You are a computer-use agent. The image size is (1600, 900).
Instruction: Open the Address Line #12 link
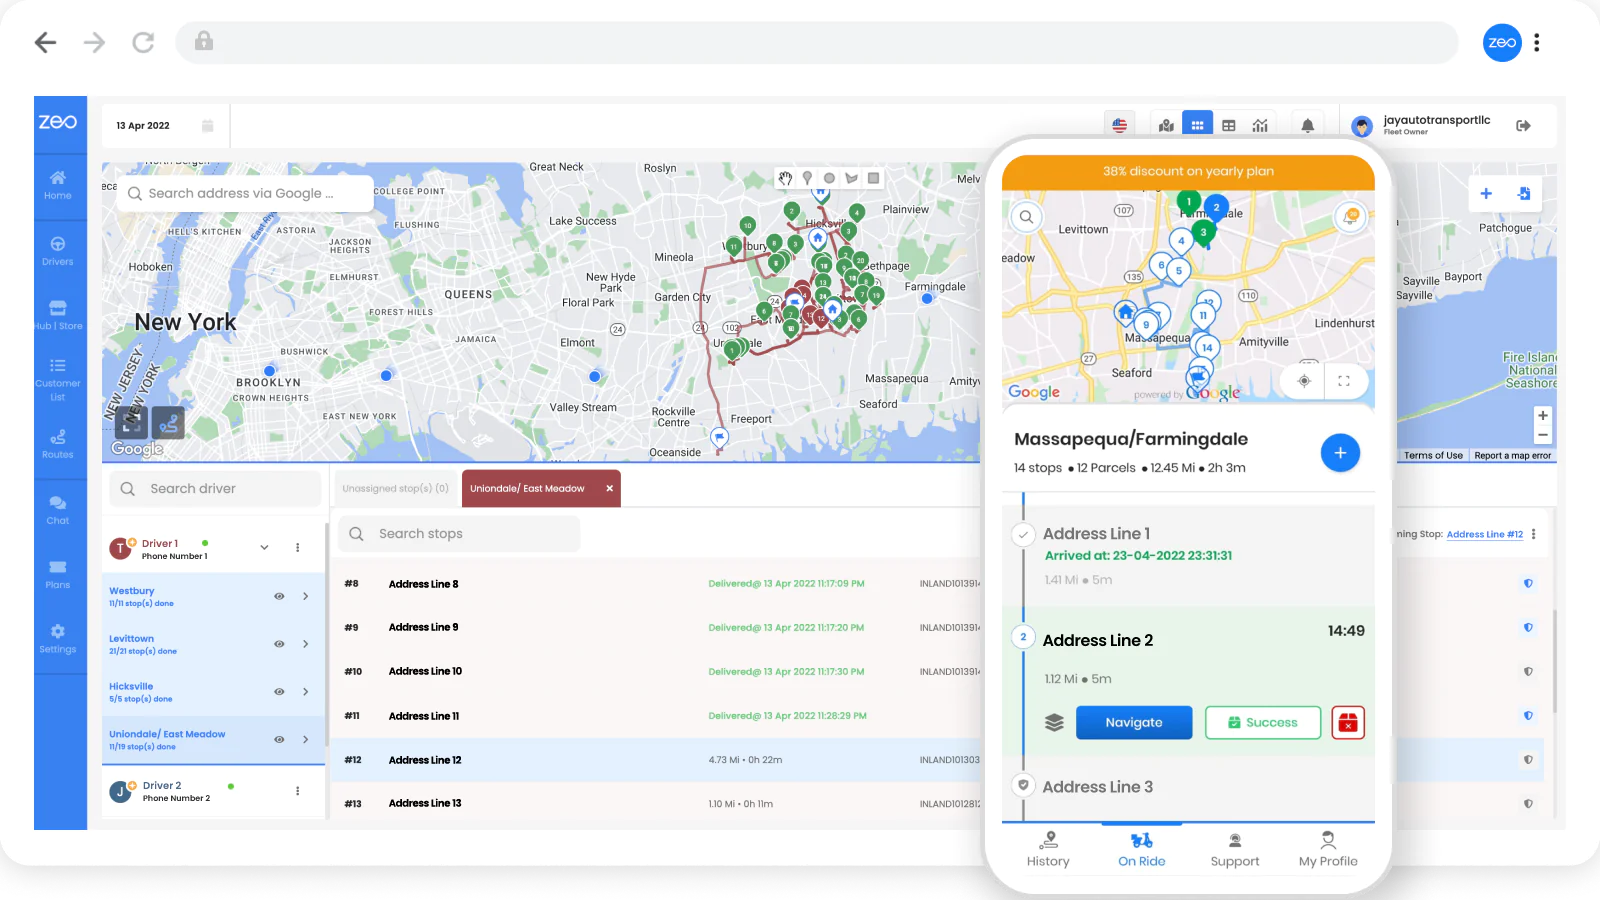click(x=1484, y=534)
